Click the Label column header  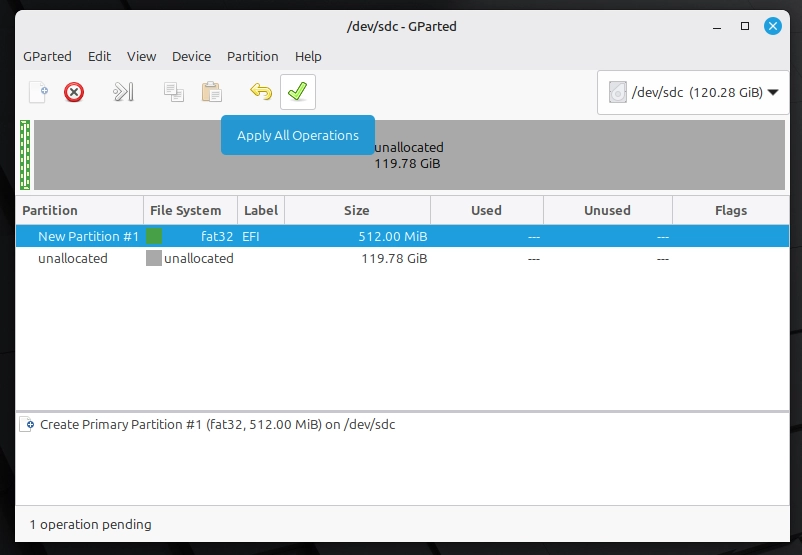coord(261,210)
